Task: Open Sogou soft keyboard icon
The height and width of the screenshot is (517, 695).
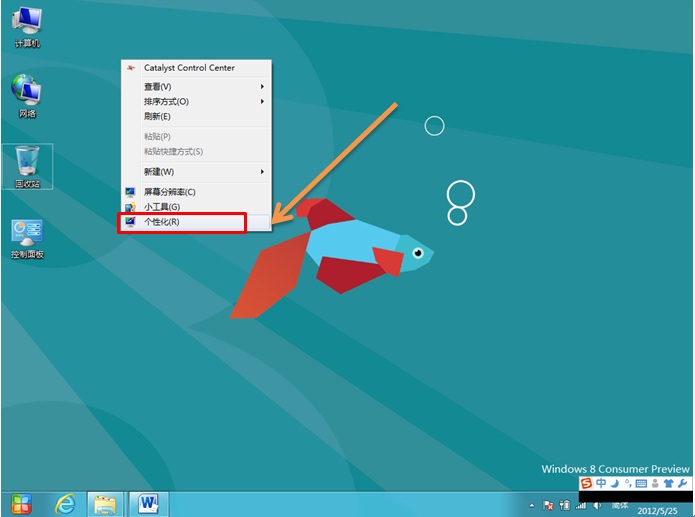Action: (x=641, y=484)
